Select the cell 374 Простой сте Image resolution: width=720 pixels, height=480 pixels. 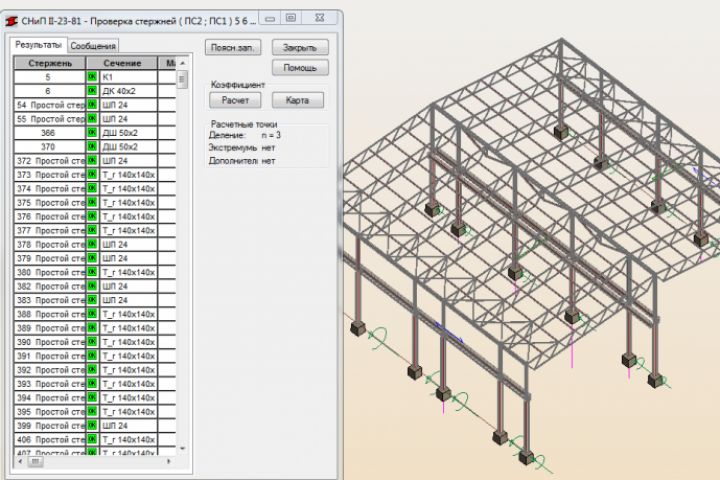point(50,188)
